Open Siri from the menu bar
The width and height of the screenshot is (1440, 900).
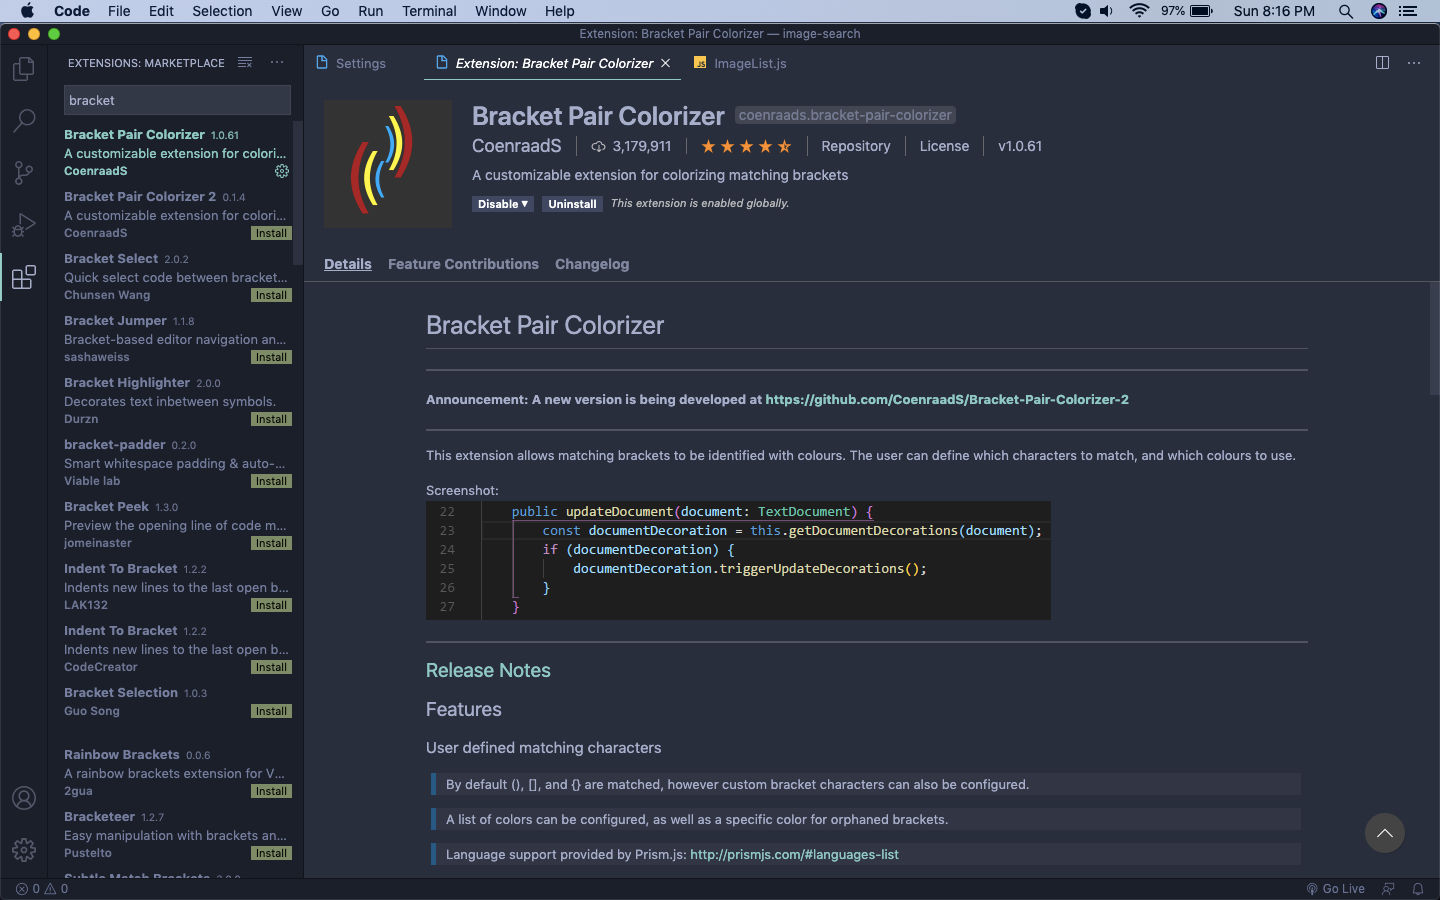tap(1379, 11)
